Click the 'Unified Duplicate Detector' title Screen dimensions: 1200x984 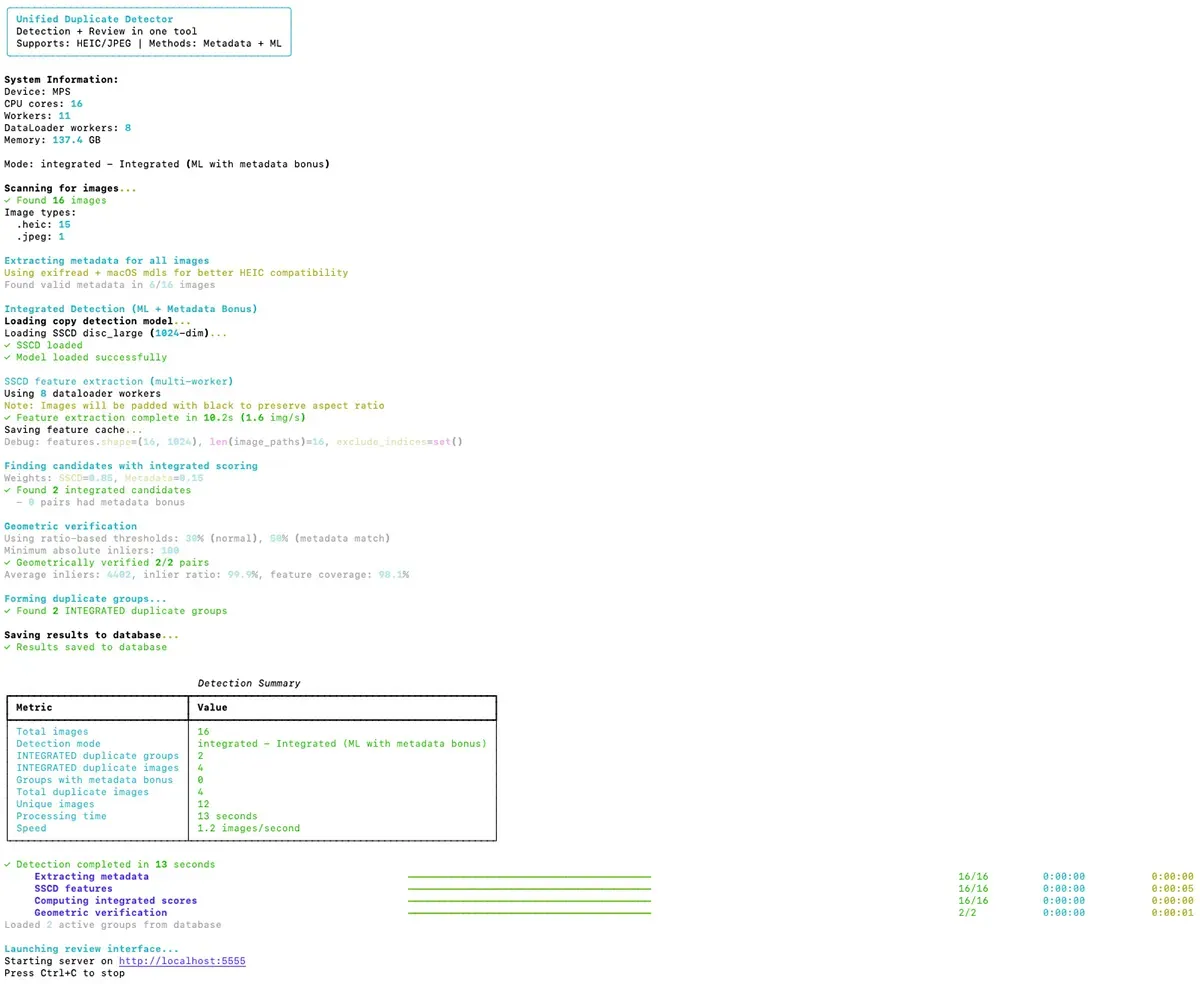coord(94,19)
